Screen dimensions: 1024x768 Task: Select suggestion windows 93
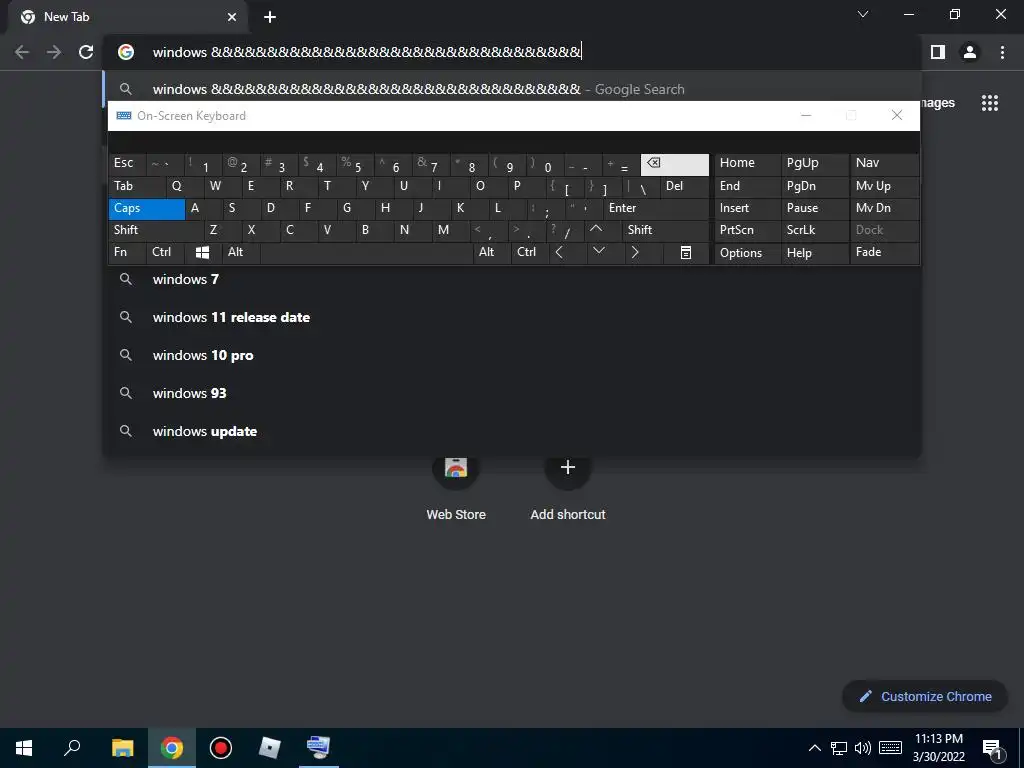point(513,393)
